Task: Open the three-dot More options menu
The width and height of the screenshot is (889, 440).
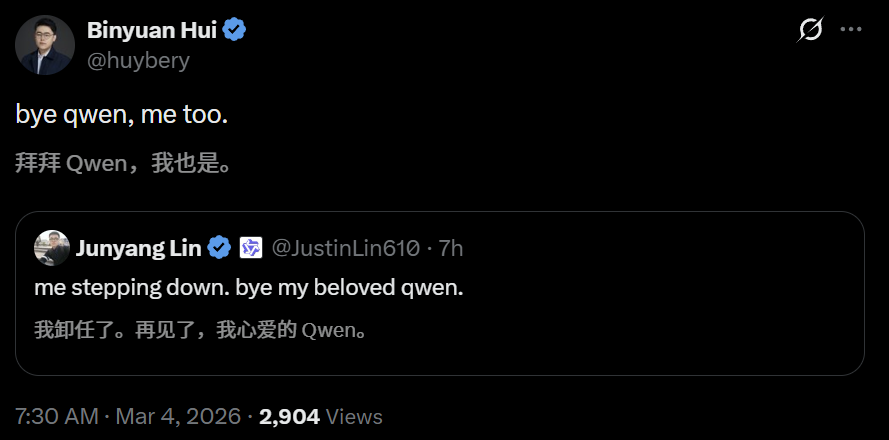Action: coord(851,30)
